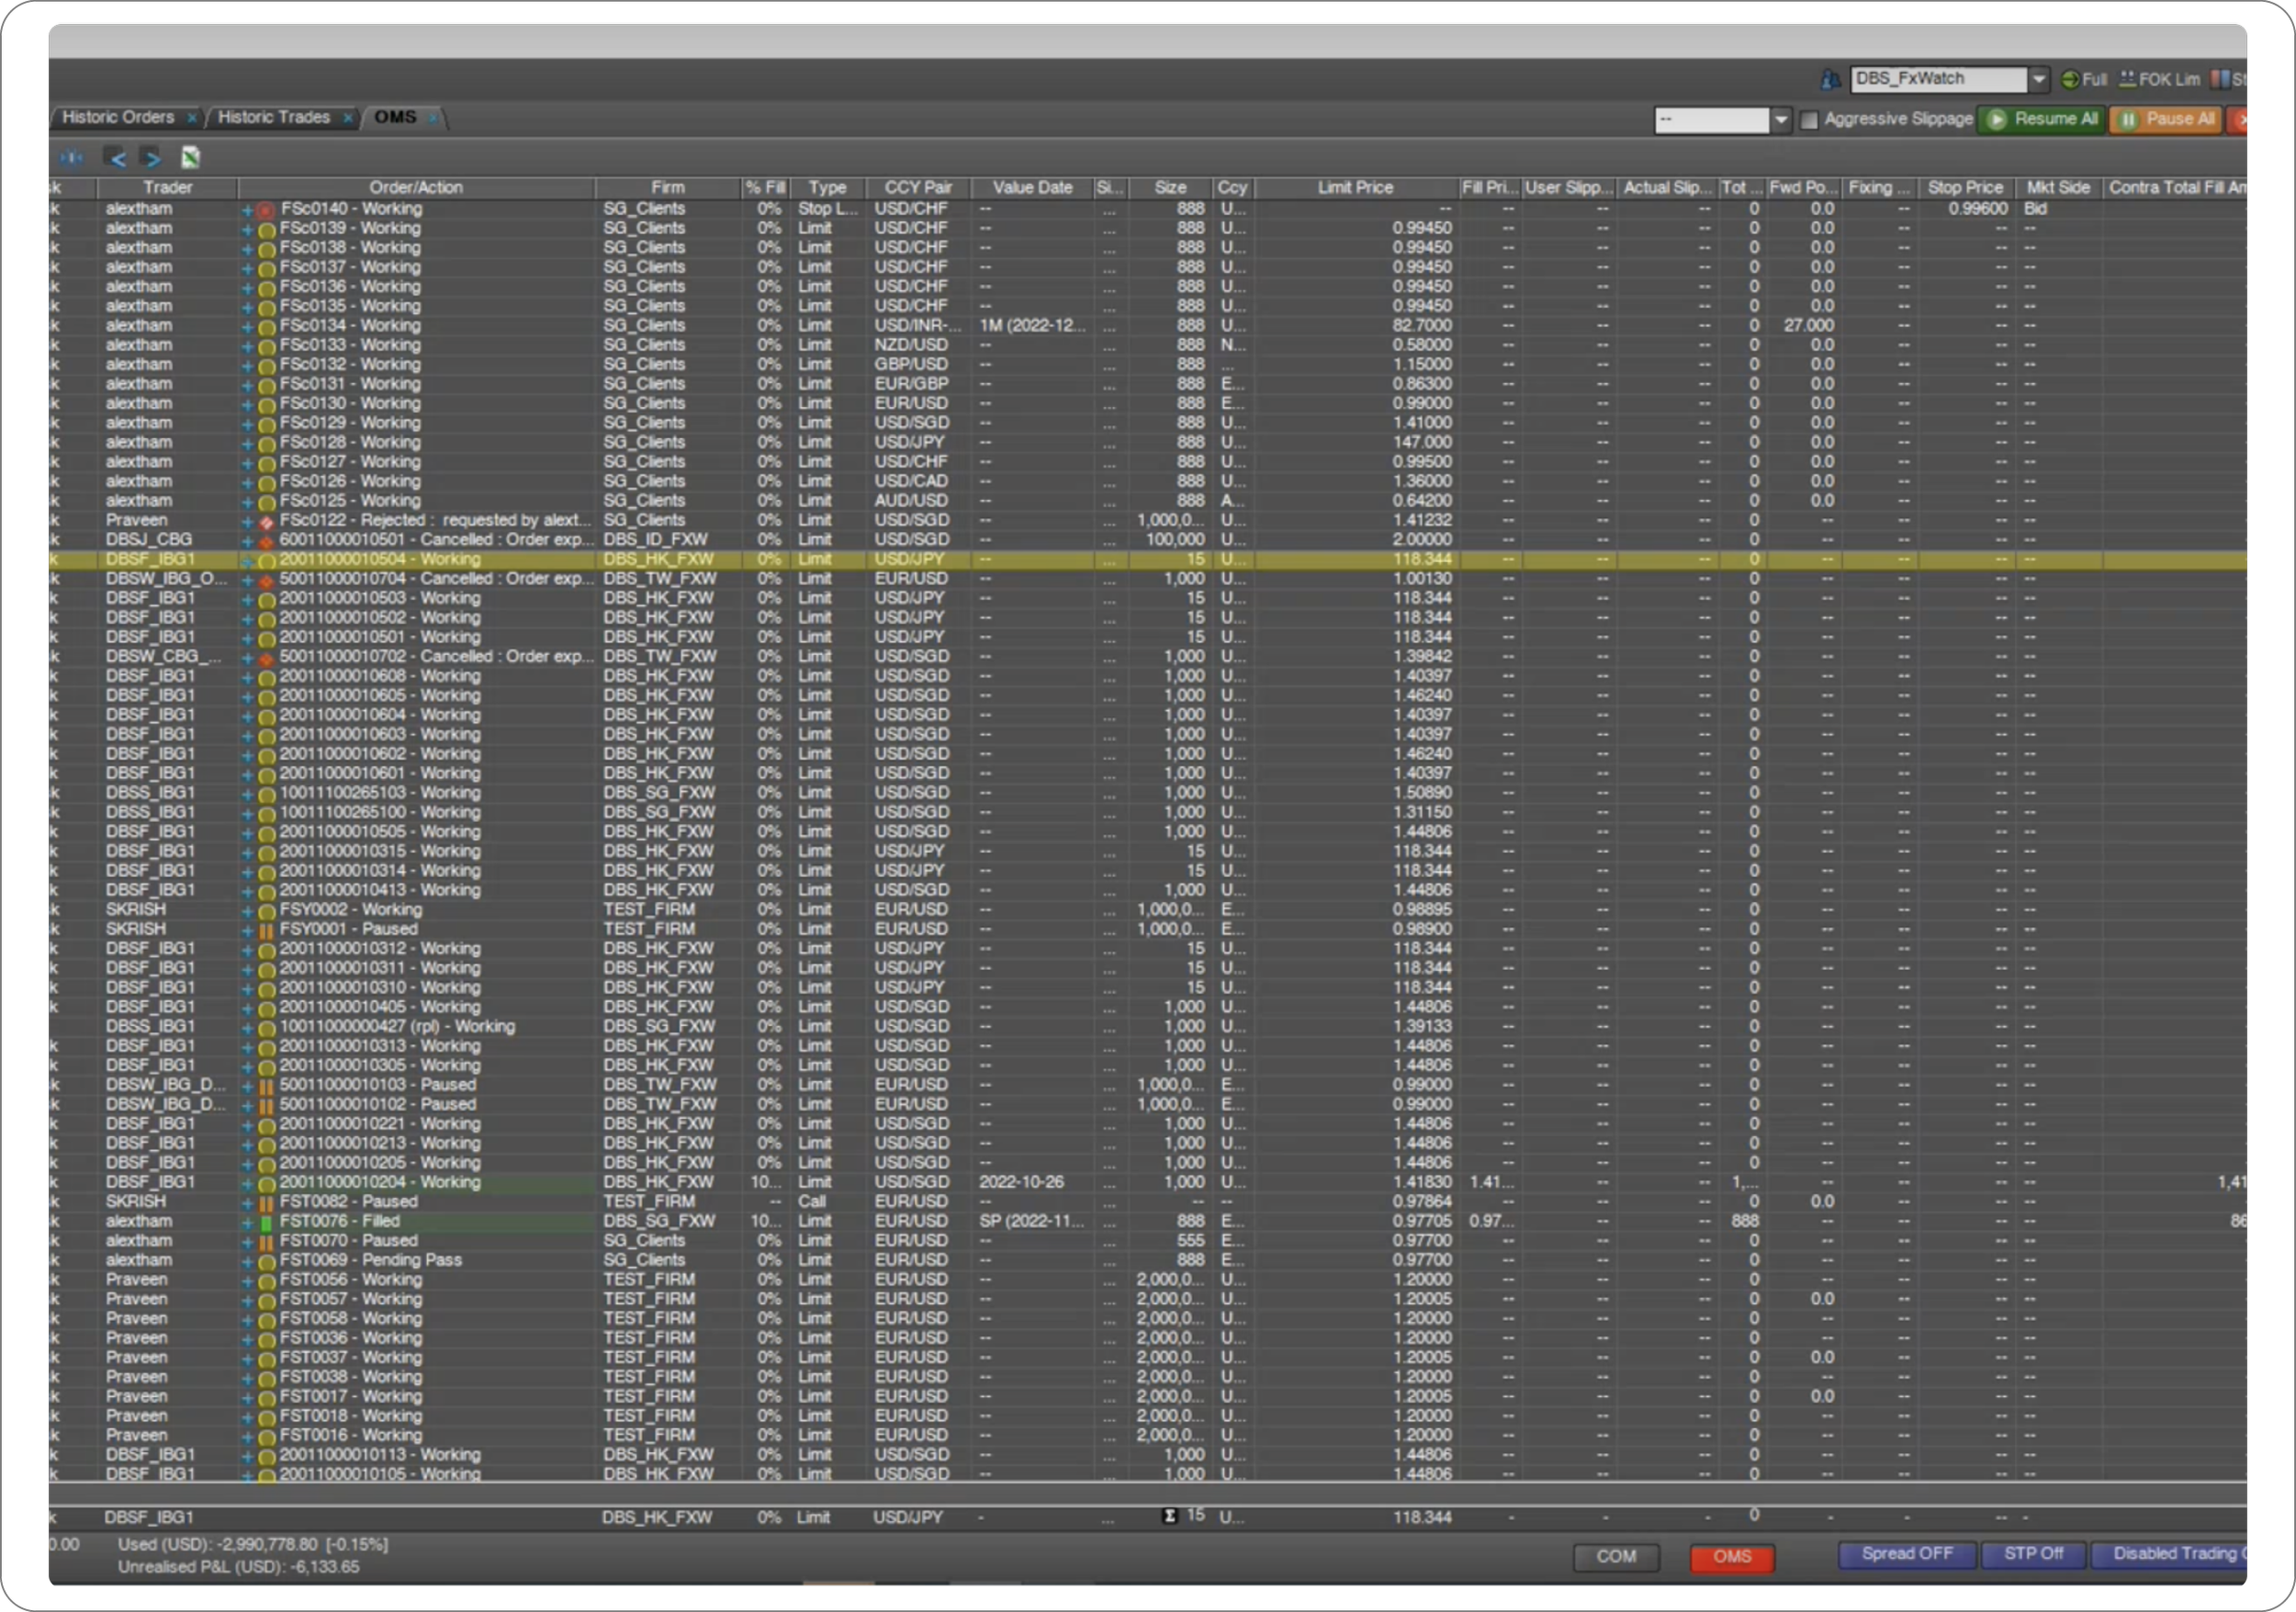
Task: Toggle the STP Off button
Action: (2032, 1554)
